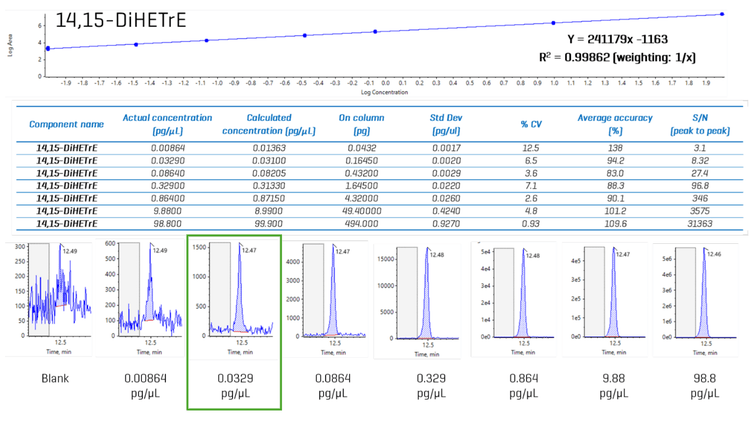Select the 0.329 pg/µL chromatogram plot
750x422 pixels.
tap(420, 297)
